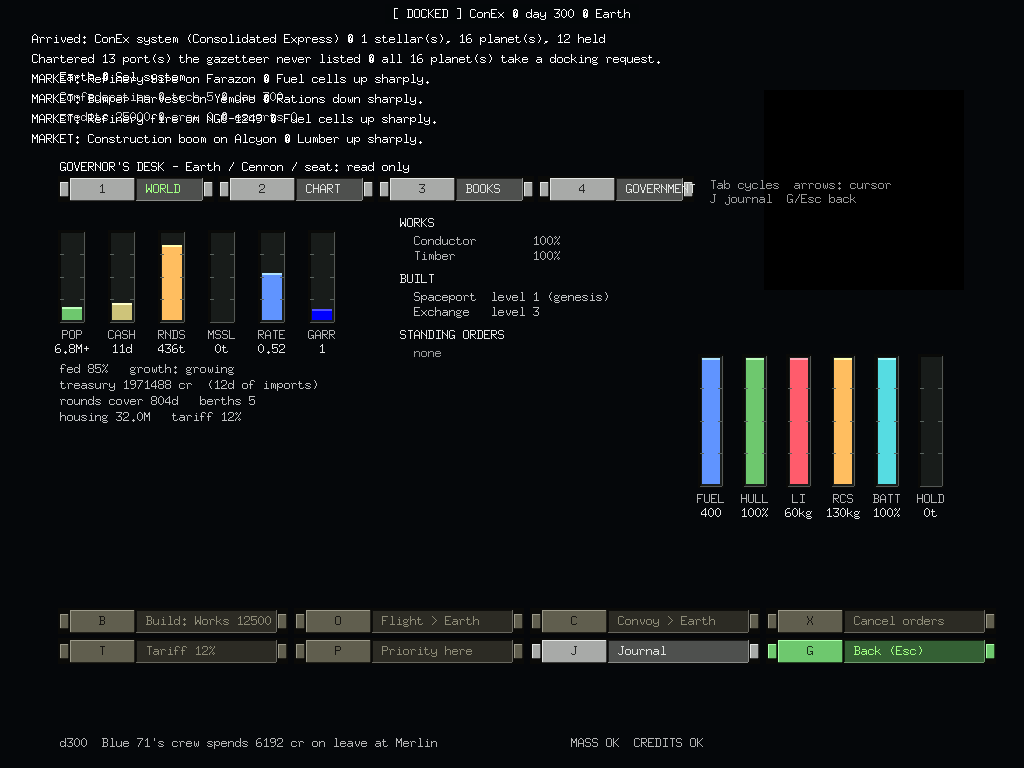Select the fed 85% readout
Image resolution: width=1024 pixels, height=768 pixels.
(x=84, y=369)
